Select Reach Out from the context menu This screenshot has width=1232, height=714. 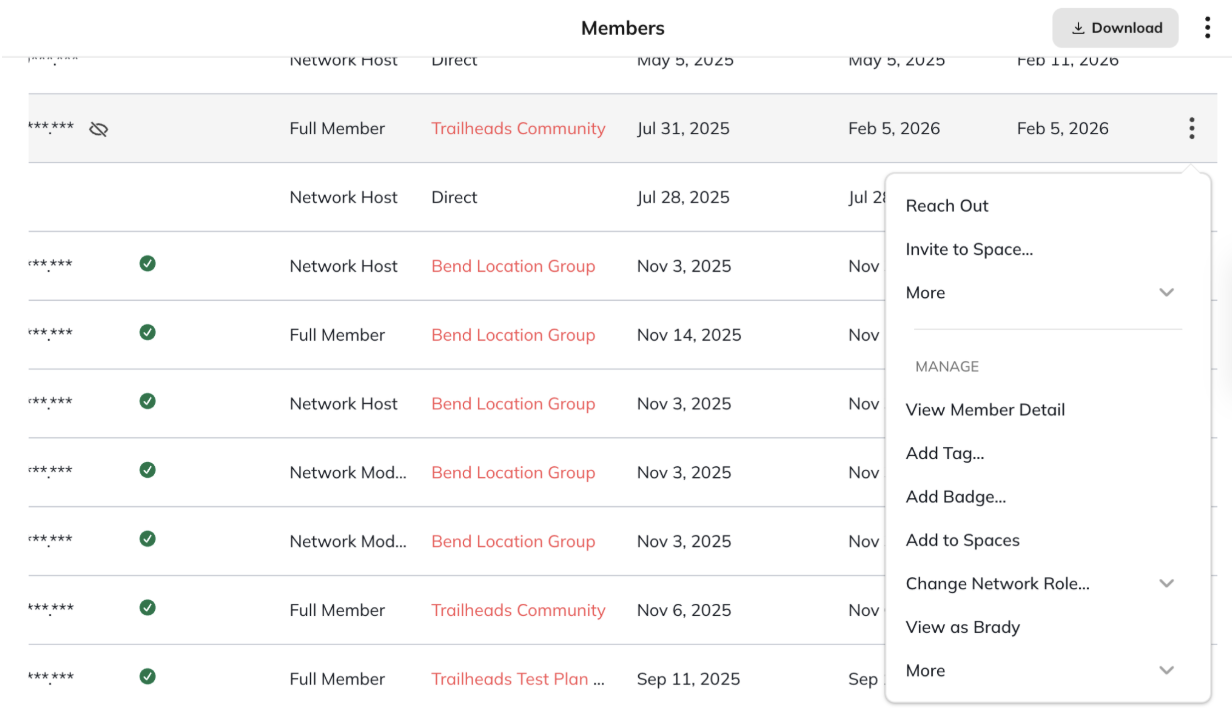(x=947, y=206)
